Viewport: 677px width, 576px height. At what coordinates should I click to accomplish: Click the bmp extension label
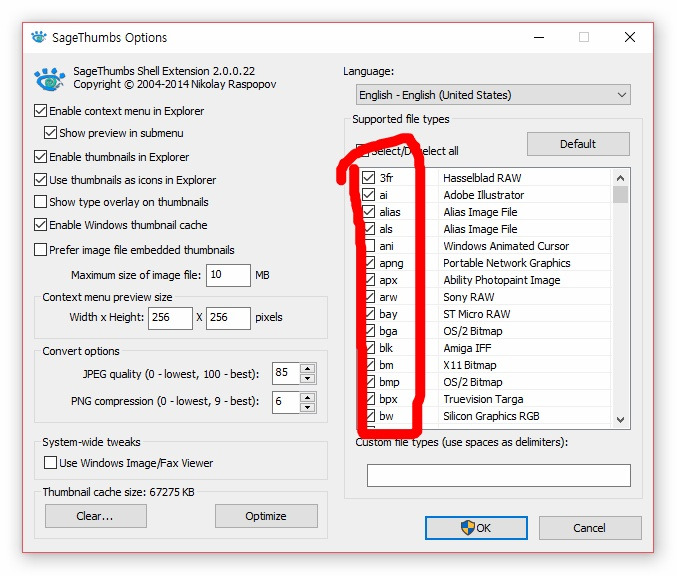[x=389, y=383]
